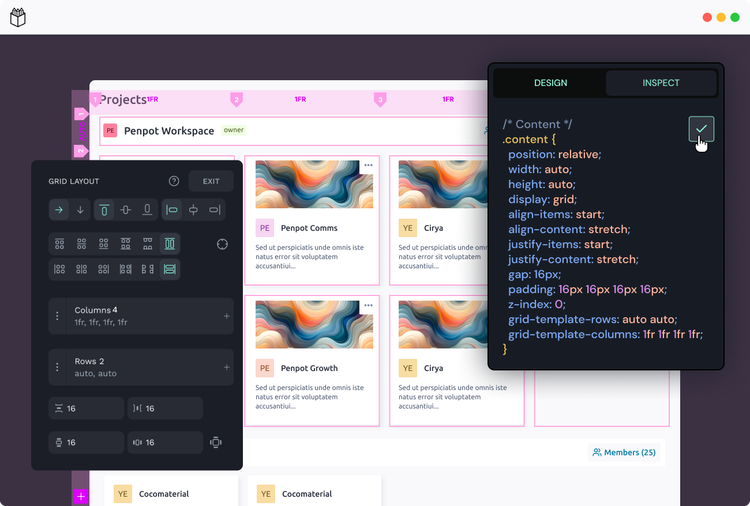Screen dimensions: 750x506
Task: Edit the vertical padding value 16
Action: tap(86, 442)
